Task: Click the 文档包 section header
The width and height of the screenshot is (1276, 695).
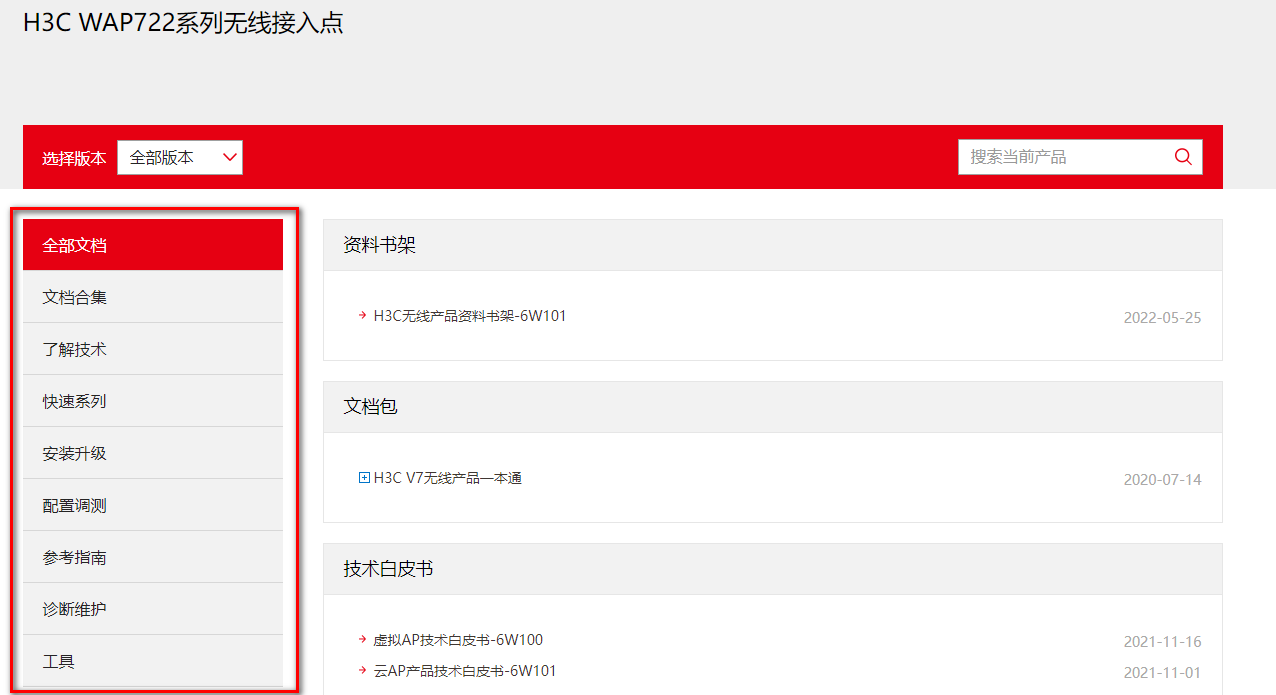Action: [773, 407]
